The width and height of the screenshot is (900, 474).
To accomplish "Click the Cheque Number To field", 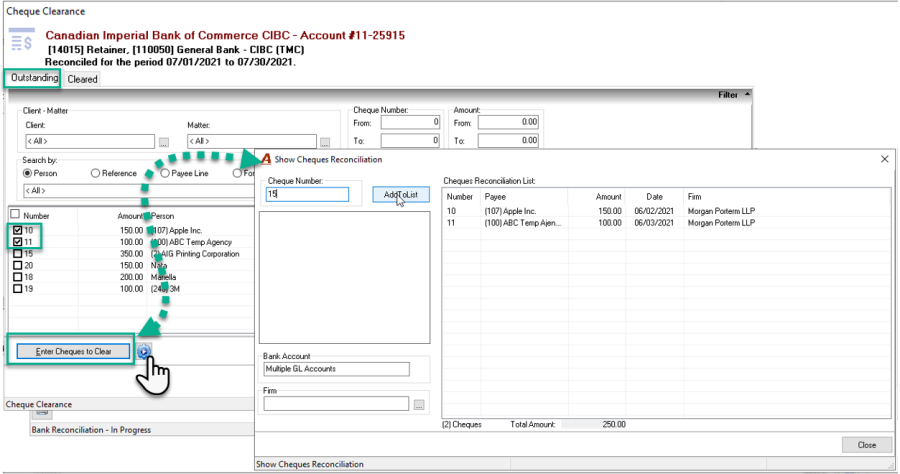I will click(x=410, y=140).
